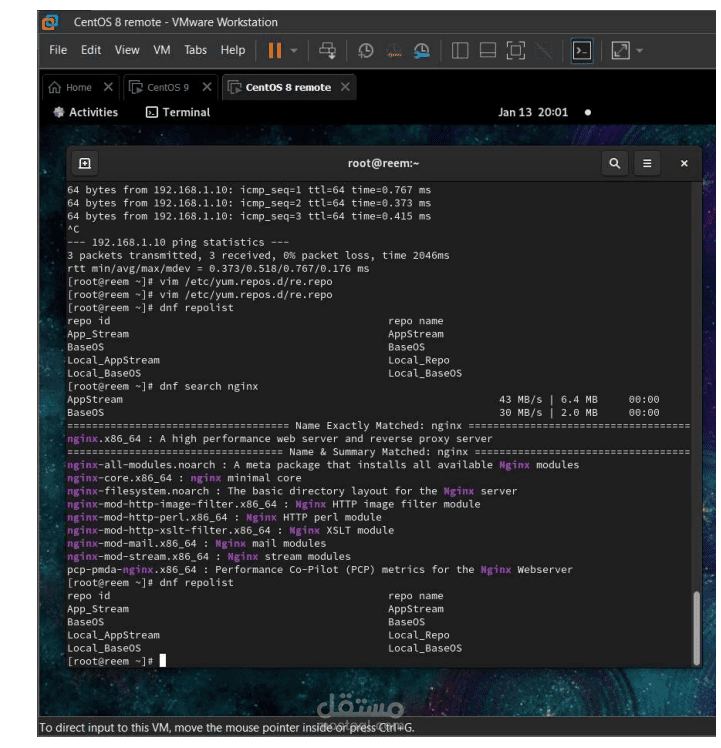Close the root@reem terminal window
The image size is (721, 748).
[x=684, y=164]
